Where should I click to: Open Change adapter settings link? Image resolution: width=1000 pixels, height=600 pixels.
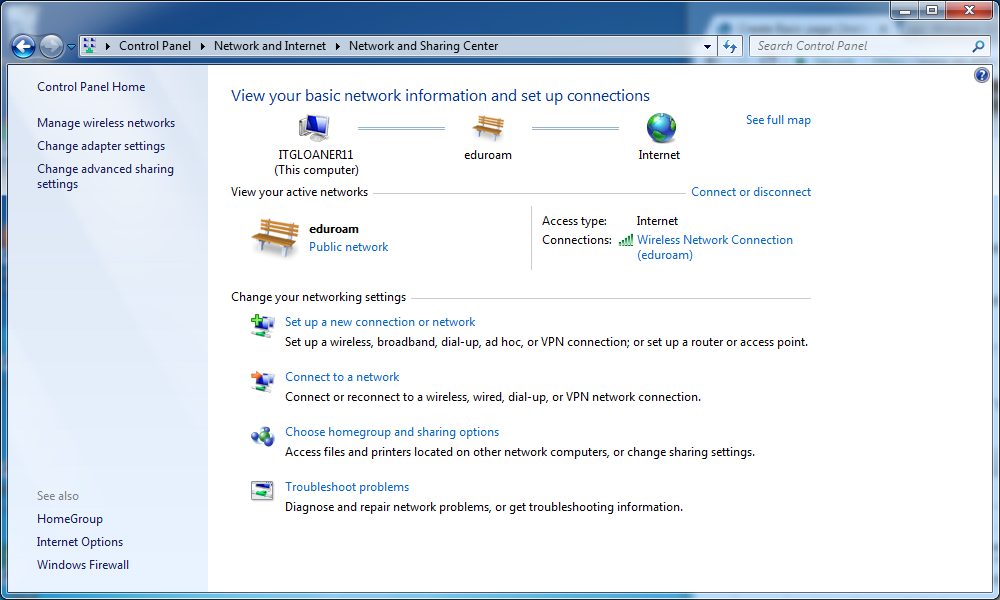point(101,146)
